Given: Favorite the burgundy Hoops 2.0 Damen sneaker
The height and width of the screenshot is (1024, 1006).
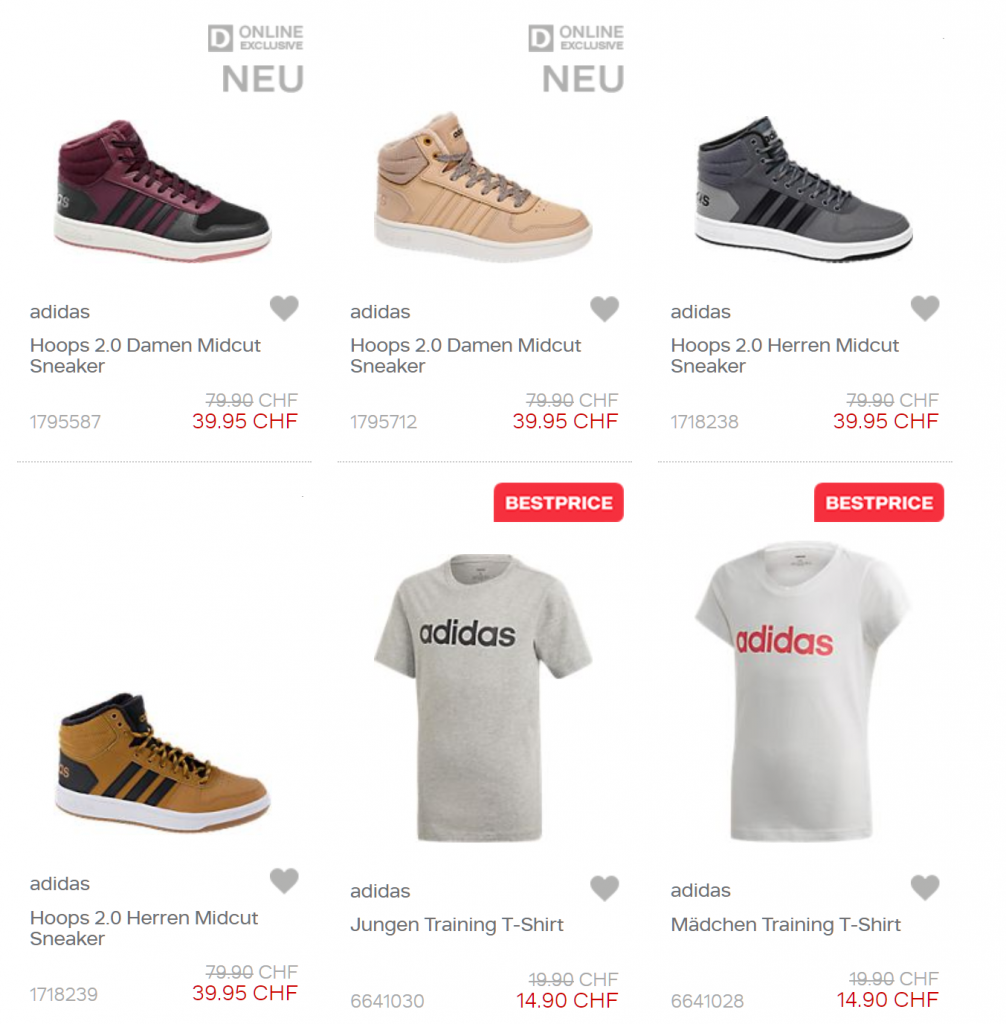Looking at the screenshot, I should (284, 309).
